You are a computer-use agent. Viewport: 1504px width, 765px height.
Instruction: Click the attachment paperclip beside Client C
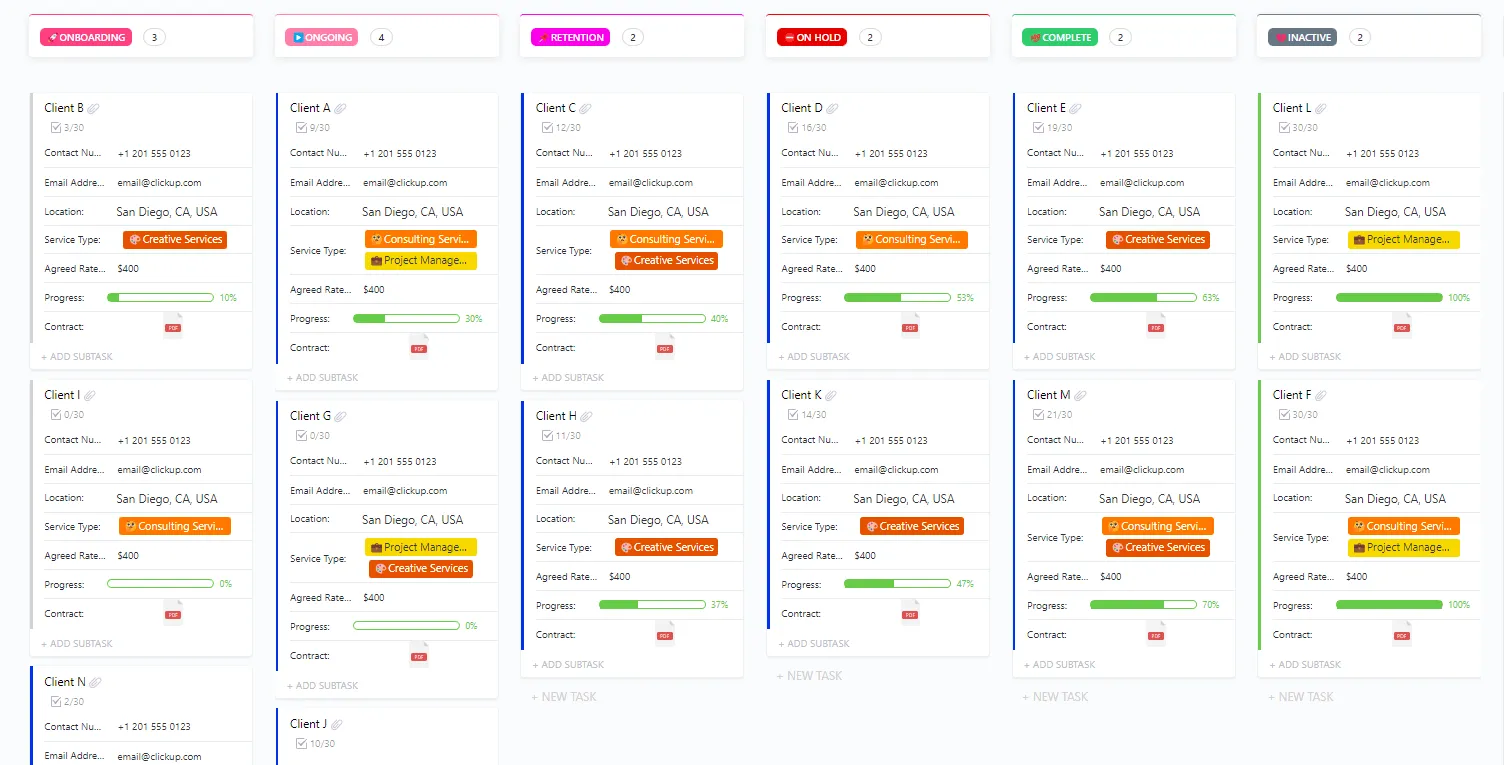tap(585, 108)
